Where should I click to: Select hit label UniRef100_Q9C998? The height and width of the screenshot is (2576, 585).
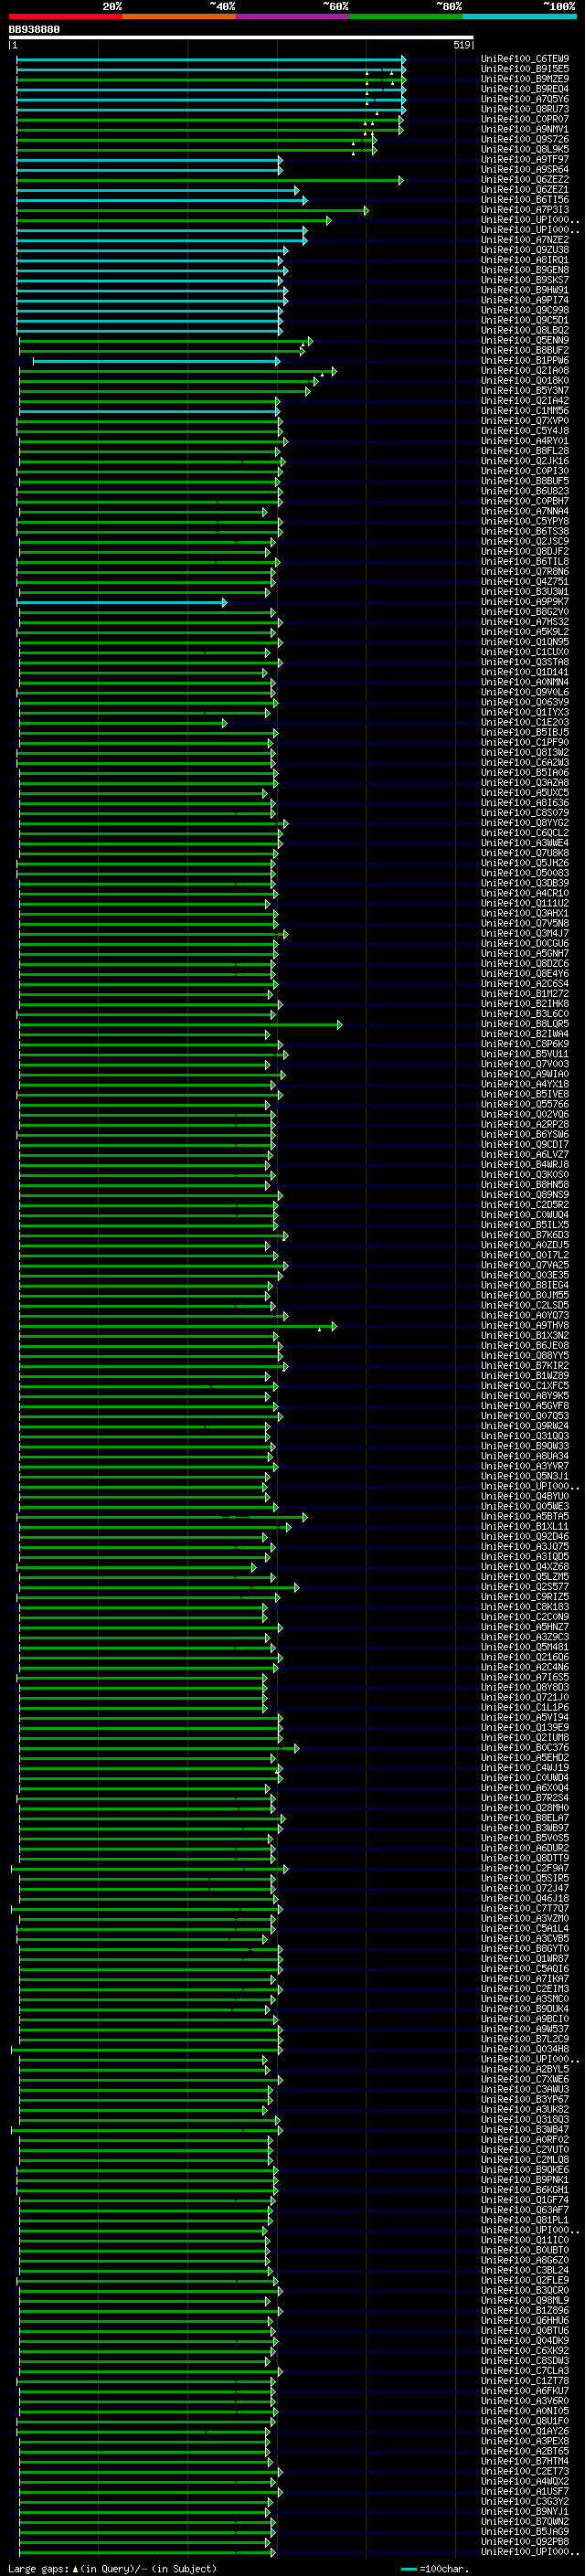tap(525, 310)
